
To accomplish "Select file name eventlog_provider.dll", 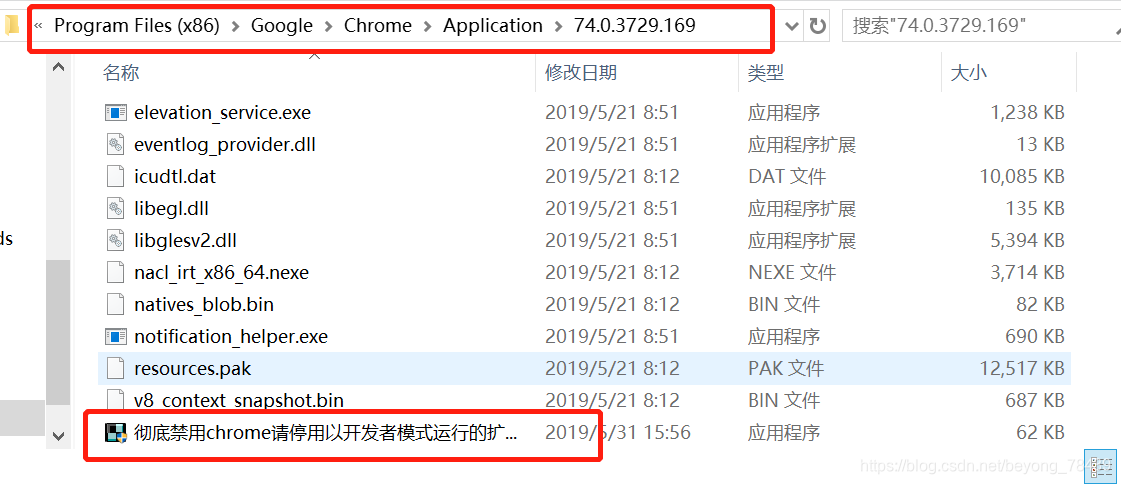I will click(x=224, y=144).
